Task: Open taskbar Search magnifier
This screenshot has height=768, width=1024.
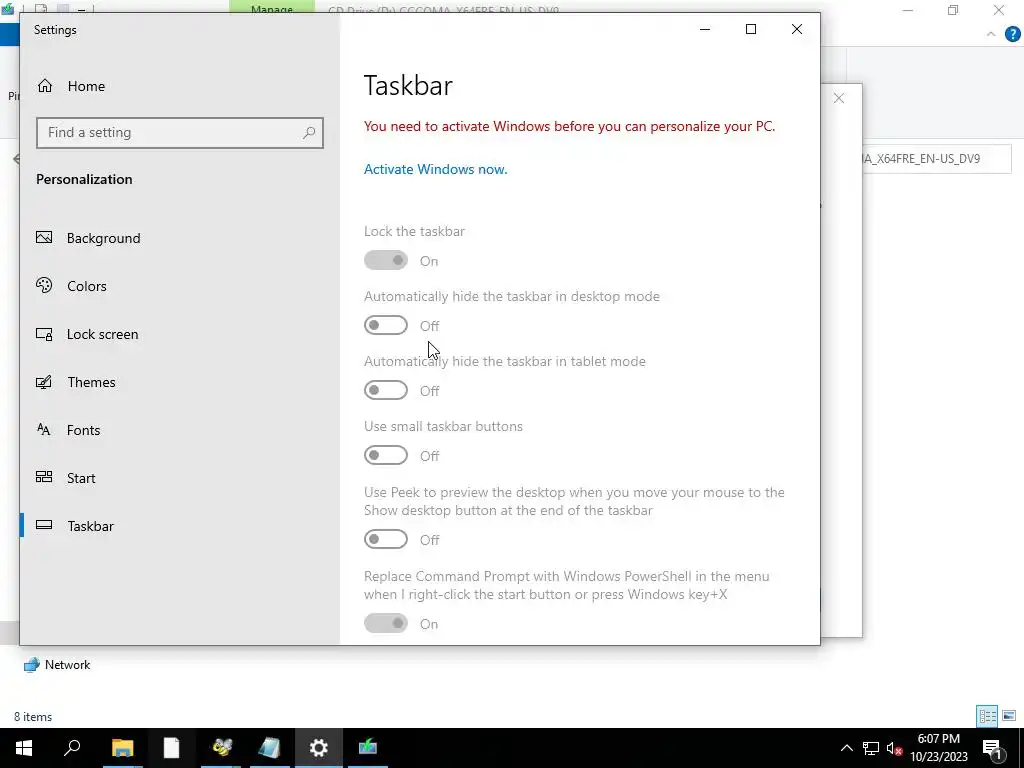Action: tap(72, 748)
